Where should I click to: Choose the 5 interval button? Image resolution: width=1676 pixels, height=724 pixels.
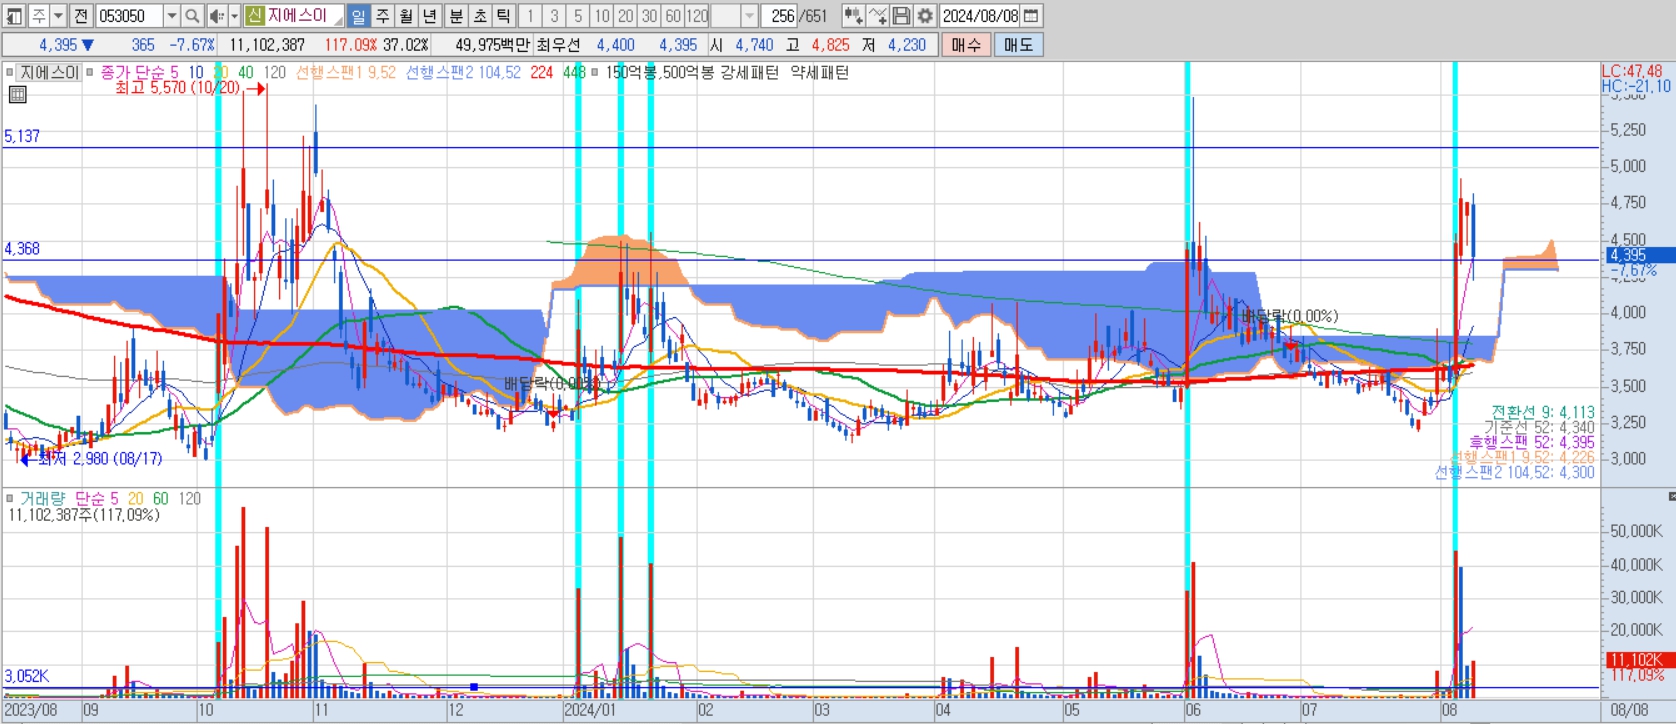click(578, 16)
